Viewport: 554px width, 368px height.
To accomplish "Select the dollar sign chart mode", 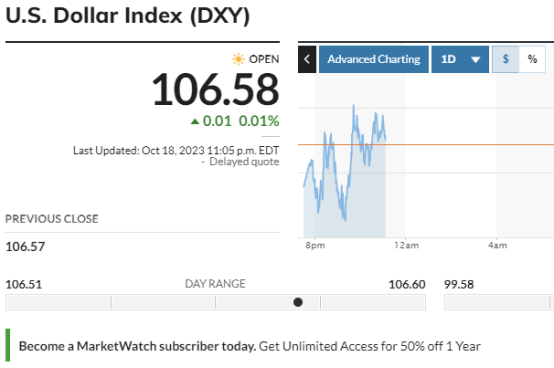I will [506, 59].
